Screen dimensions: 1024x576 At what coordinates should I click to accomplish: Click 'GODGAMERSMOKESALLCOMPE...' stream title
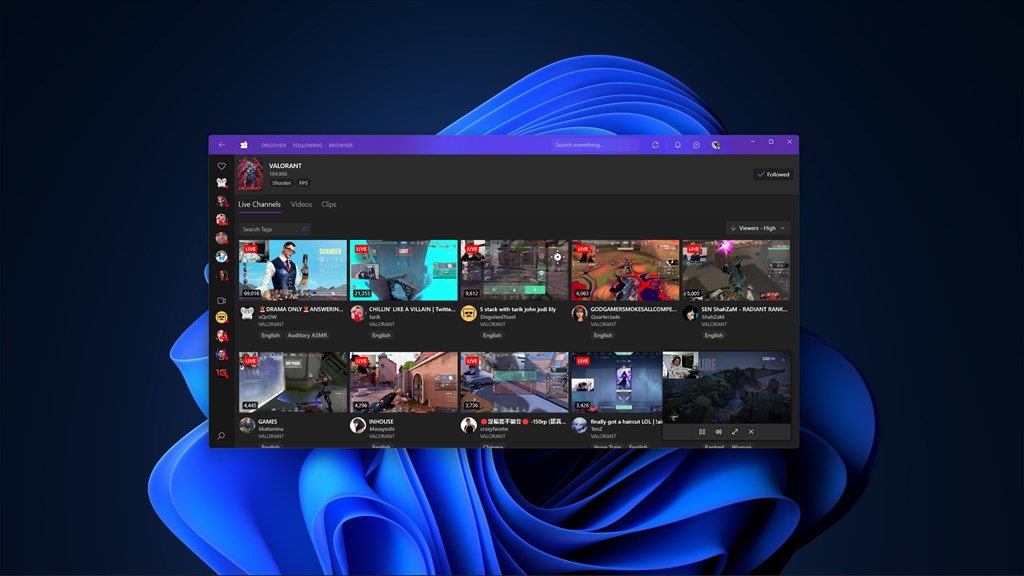[x=633, y=309]
